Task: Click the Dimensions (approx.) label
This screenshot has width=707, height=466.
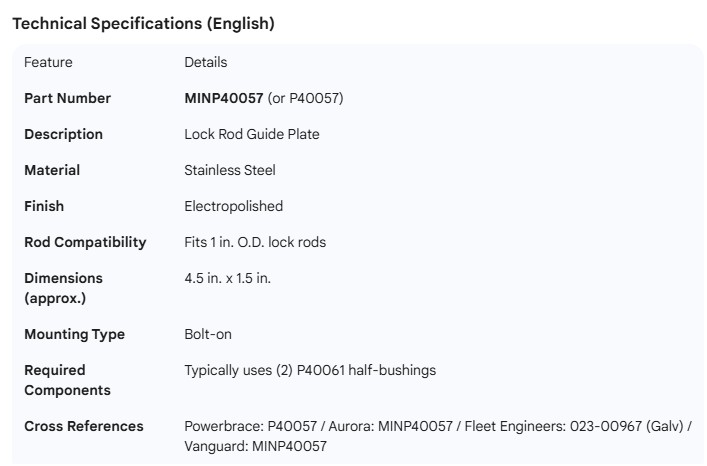Action: pos(63,288)
